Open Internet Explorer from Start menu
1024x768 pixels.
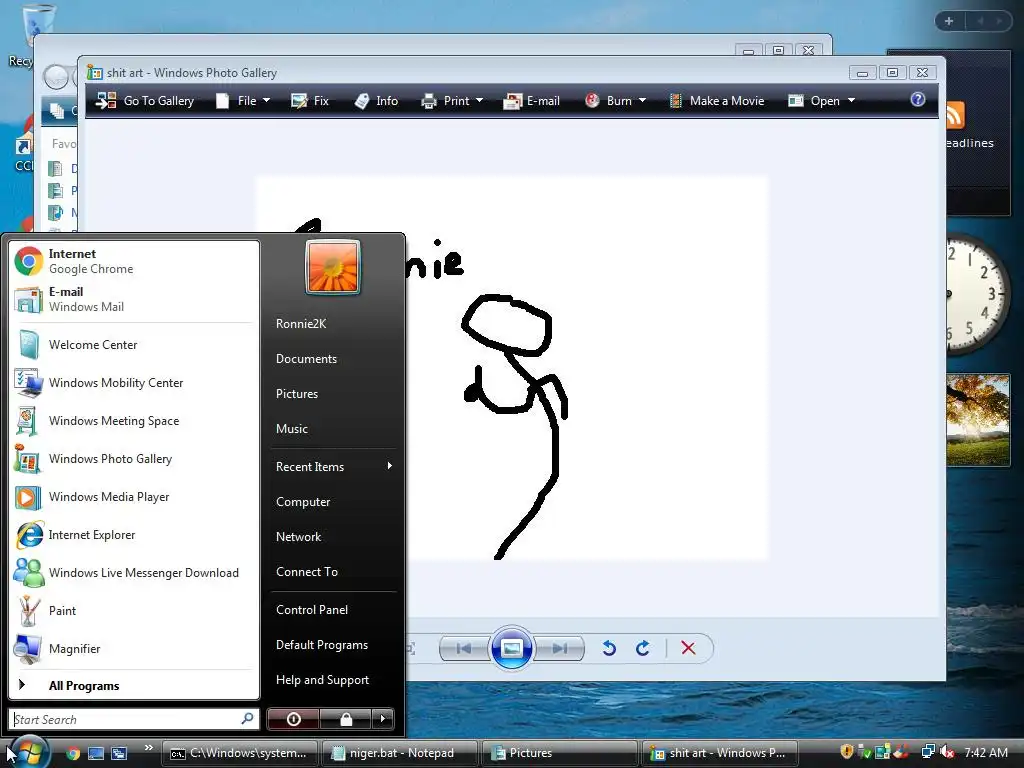point(134,535)
